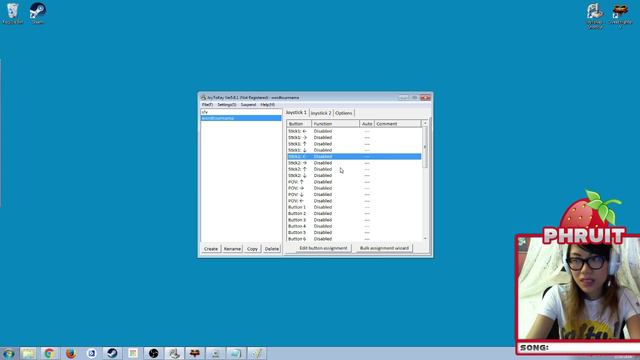Select the POV up arrow row
This screenshot has height=360, width=640.
tap(354, 182)
